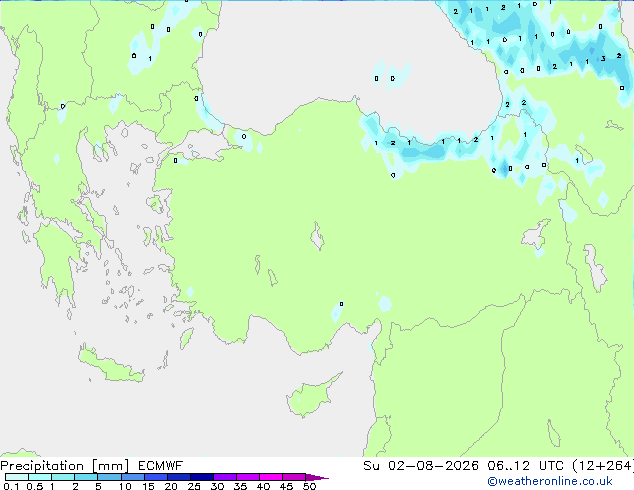
Task: Pick the legend swatch between 1 and 2
Action: pos(63,477)
